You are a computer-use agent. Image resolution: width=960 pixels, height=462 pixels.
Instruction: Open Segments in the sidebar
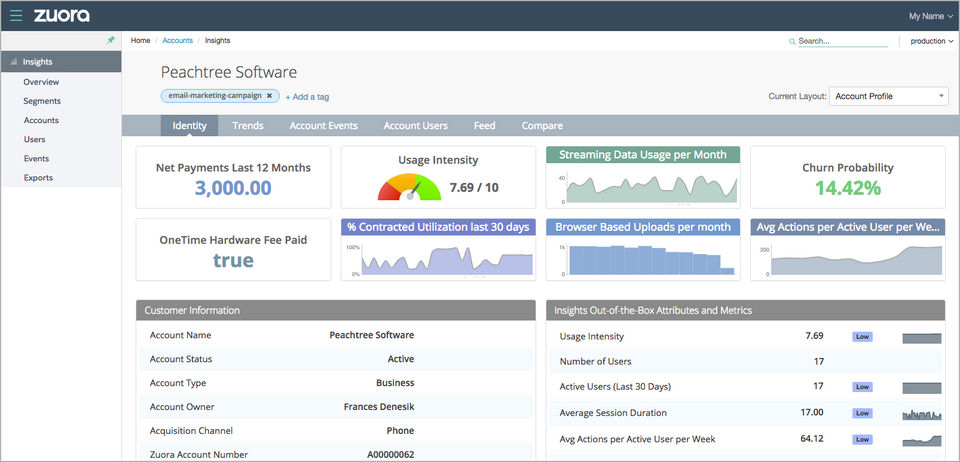42,101
